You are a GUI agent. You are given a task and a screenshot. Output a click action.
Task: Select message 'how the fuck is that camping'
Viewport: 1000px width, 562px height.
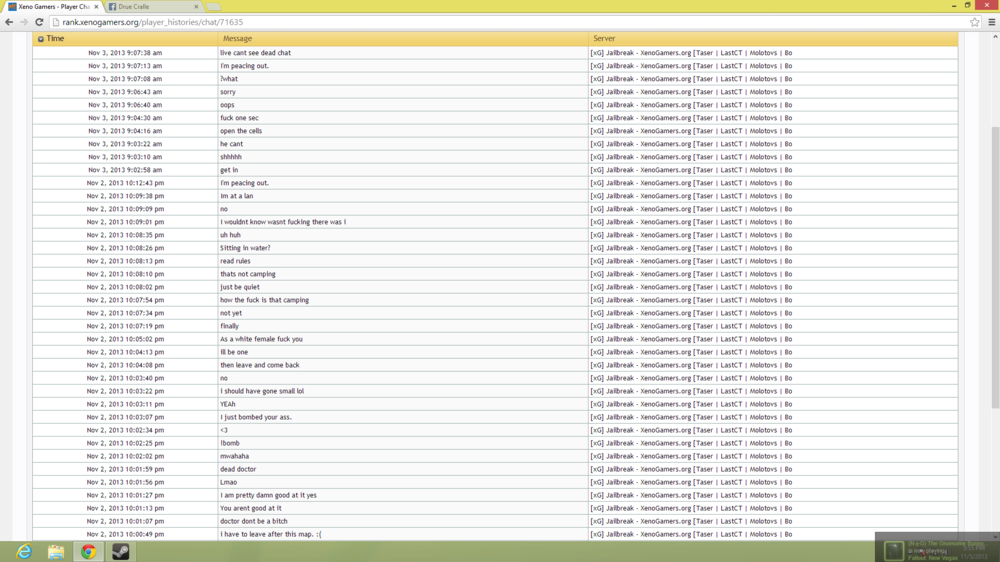pos(265,300)
